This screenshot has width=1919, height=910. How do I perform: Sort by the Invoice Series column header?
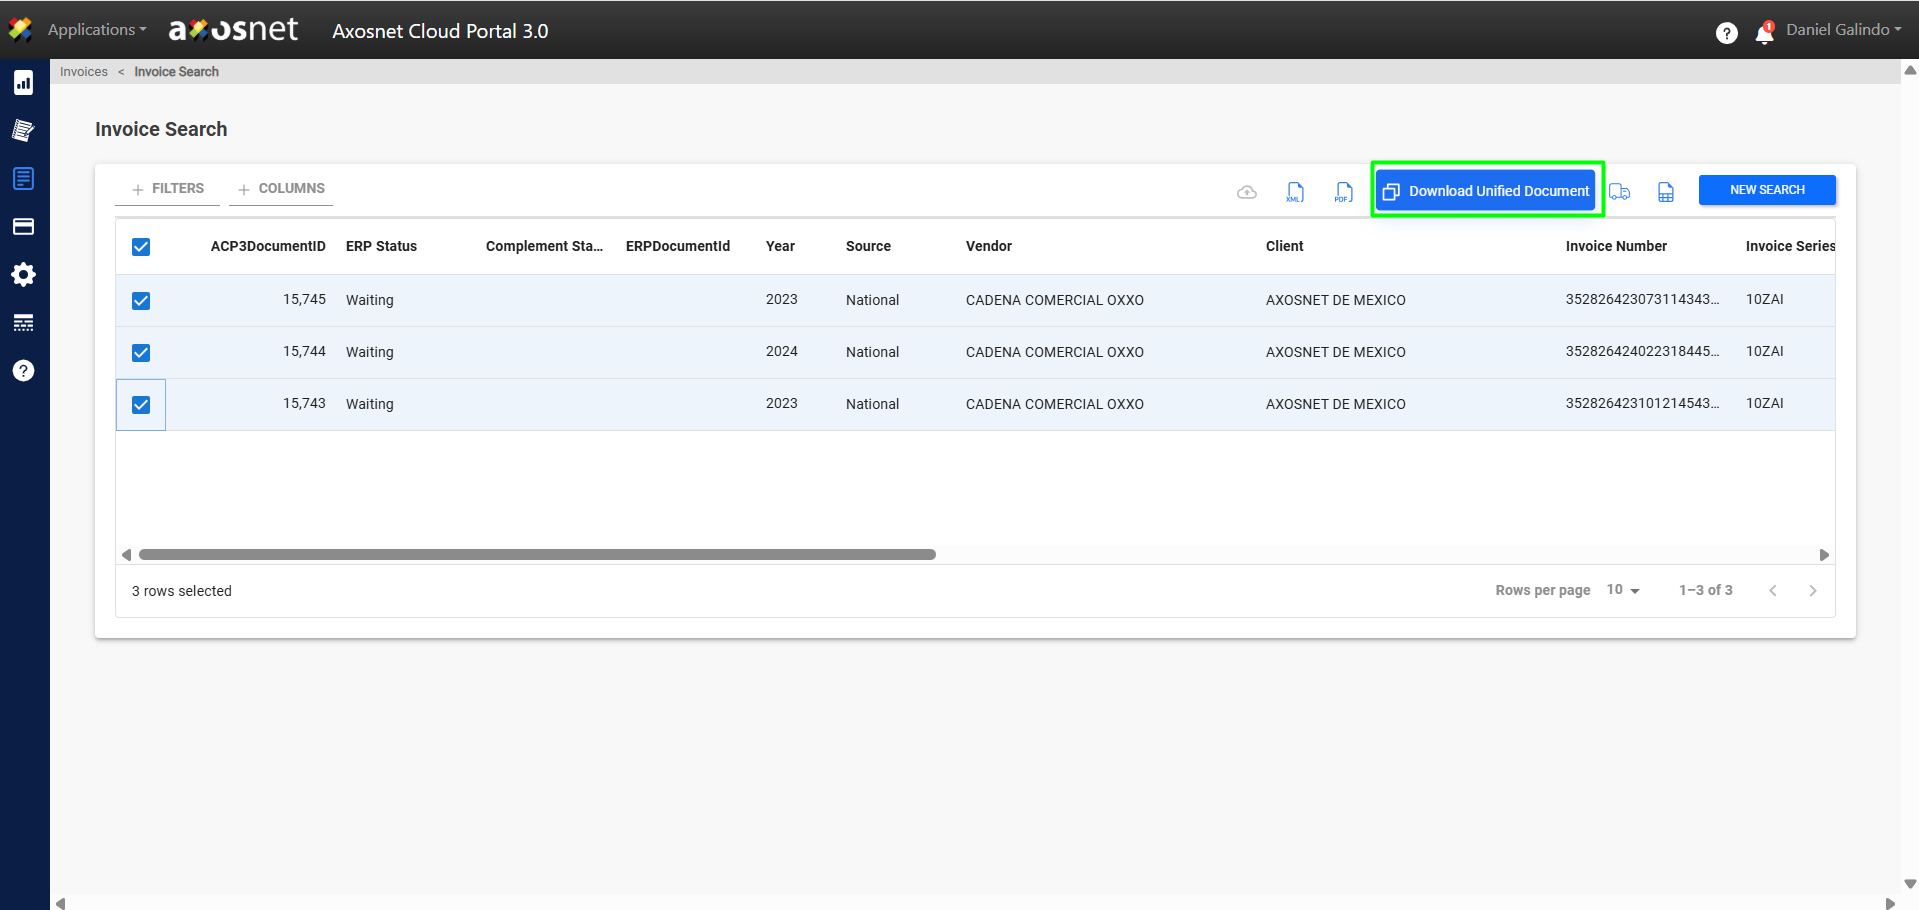(1790, 246)
